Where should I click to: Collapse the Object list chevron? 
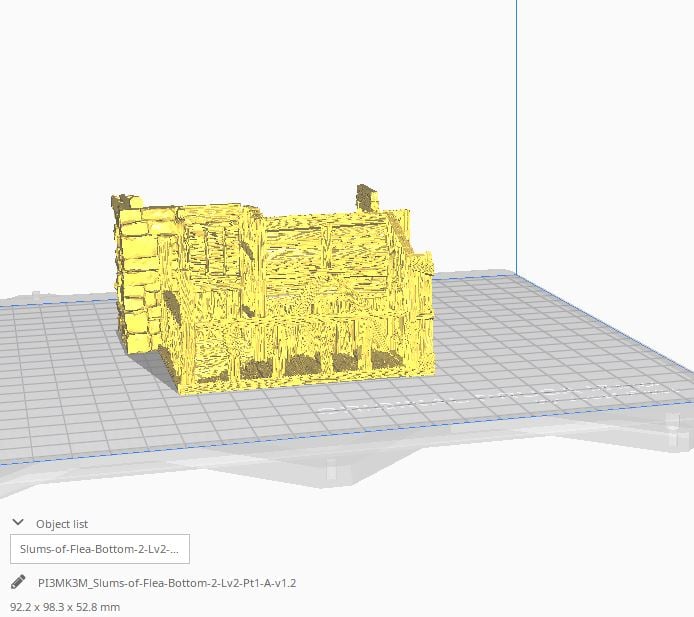tap(18, 523)
